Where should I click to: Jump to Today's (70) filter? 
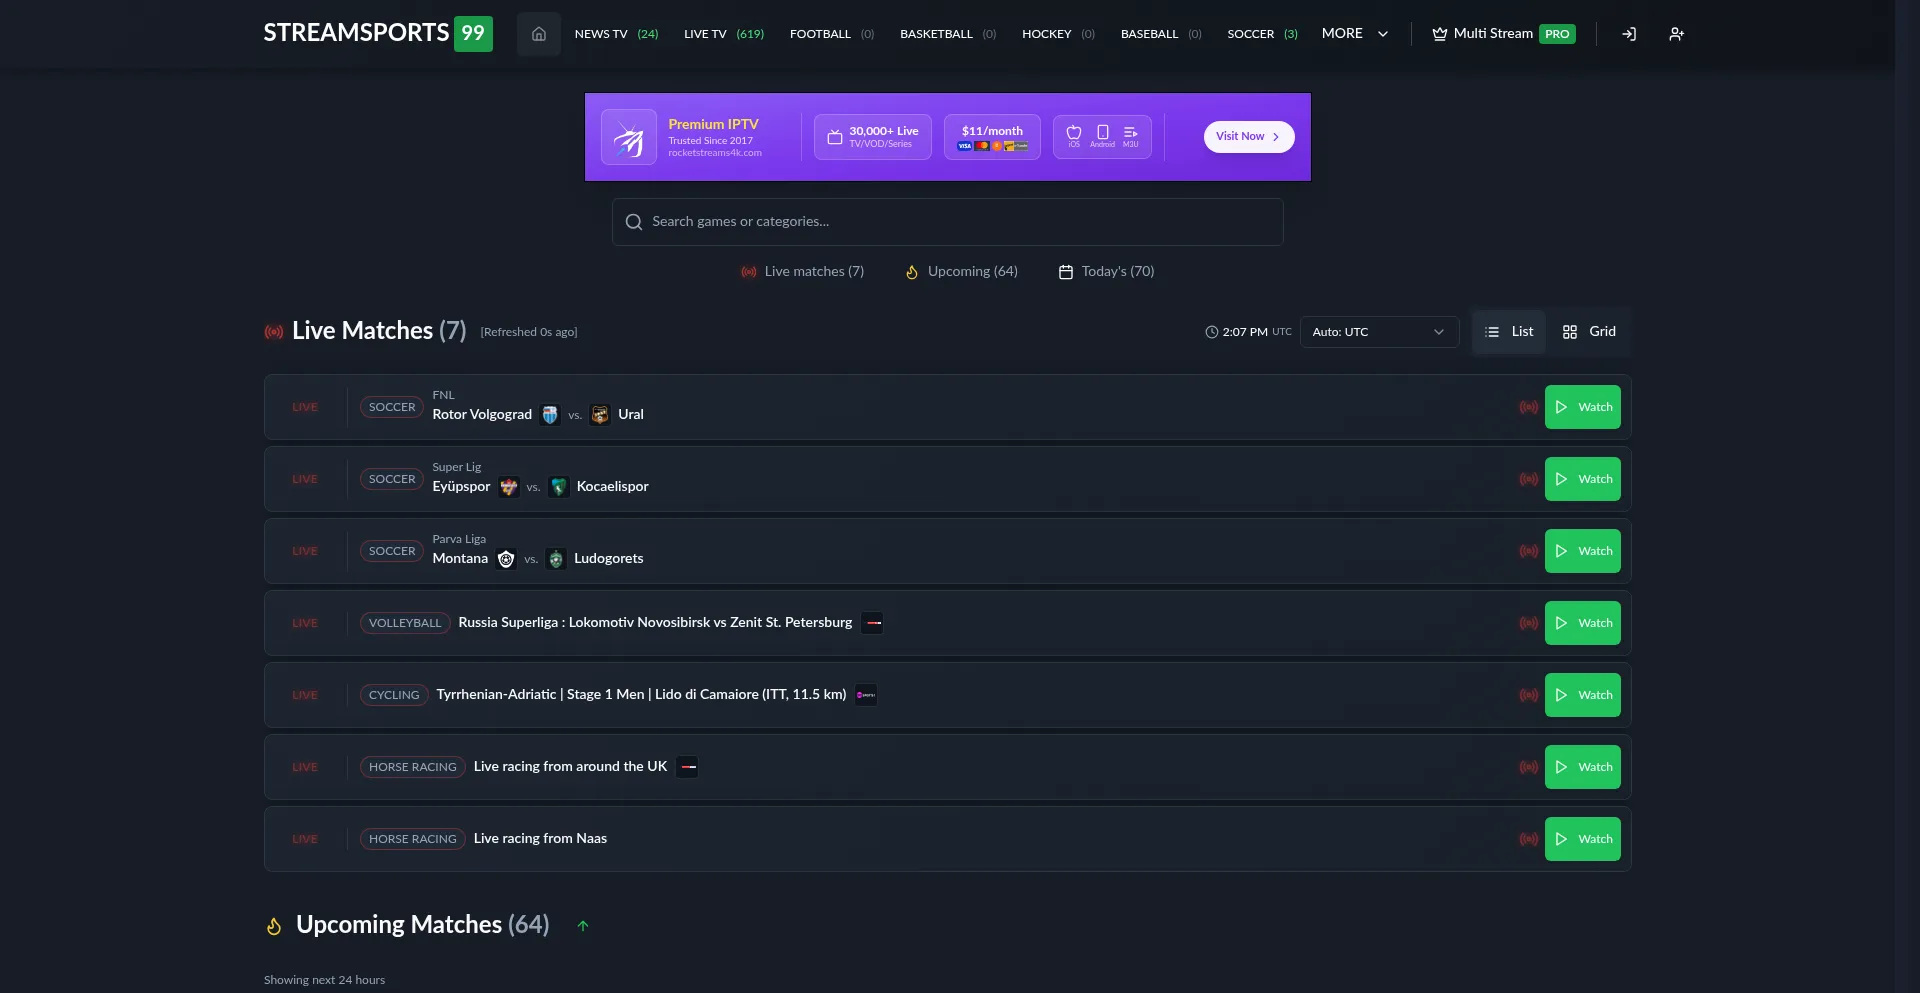[1107, 272]
